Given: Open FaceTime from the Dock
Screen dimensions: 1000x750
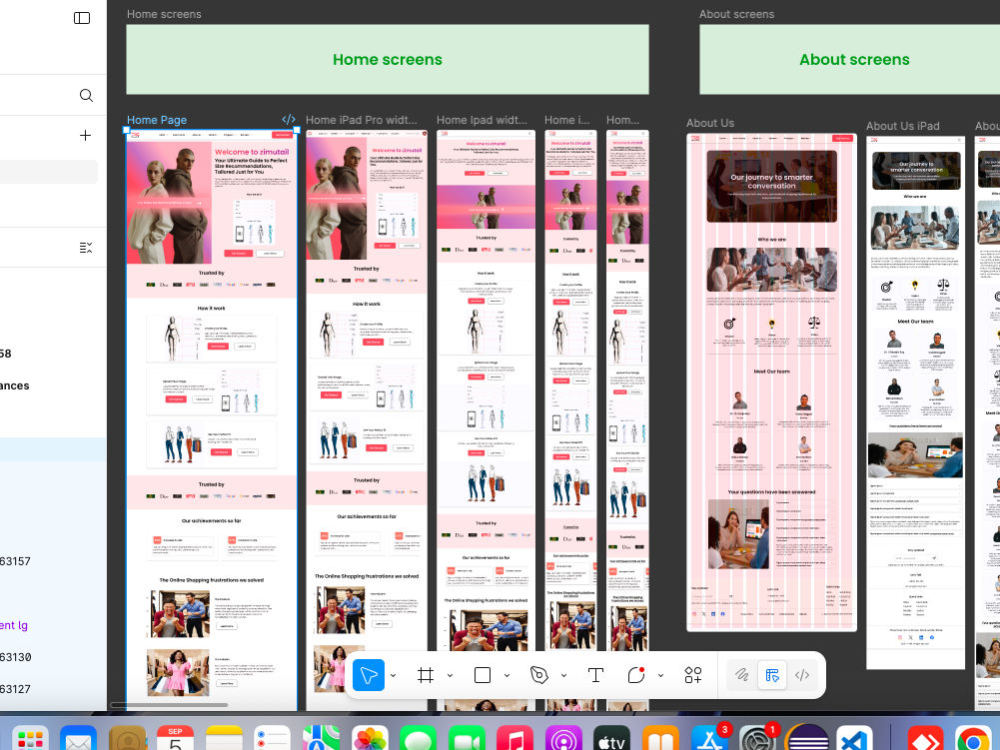Looking at the screenshot, I should pos(467,740).
